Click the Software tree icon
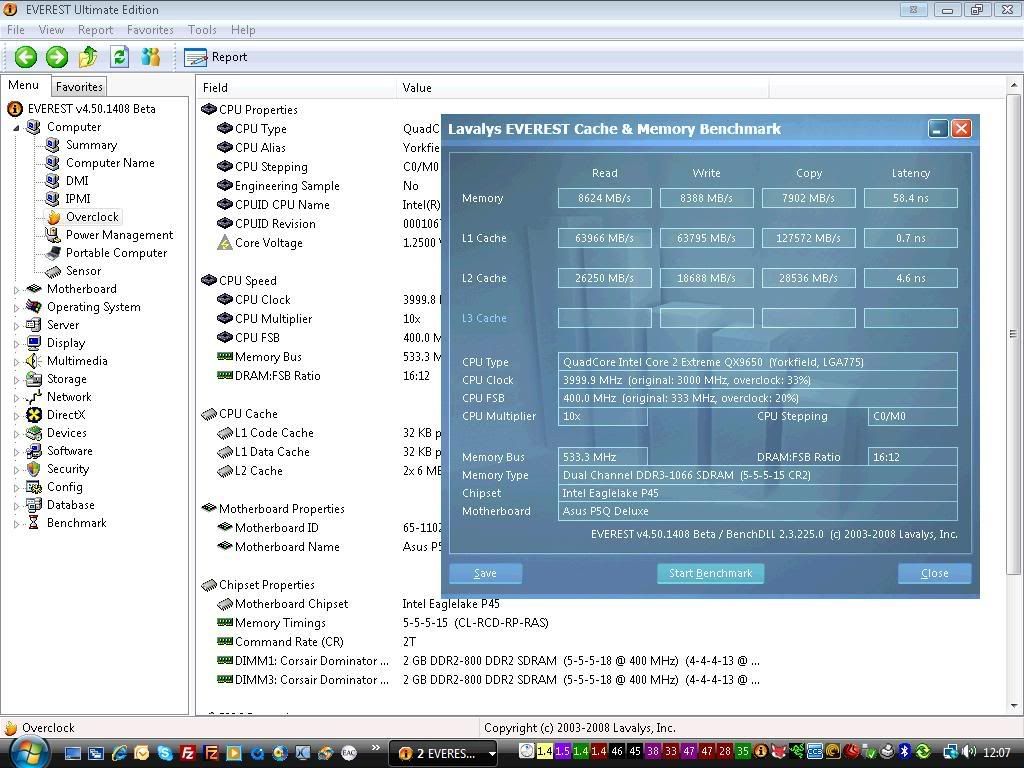This screenshot has height=768, width=1024. (34, 451)
